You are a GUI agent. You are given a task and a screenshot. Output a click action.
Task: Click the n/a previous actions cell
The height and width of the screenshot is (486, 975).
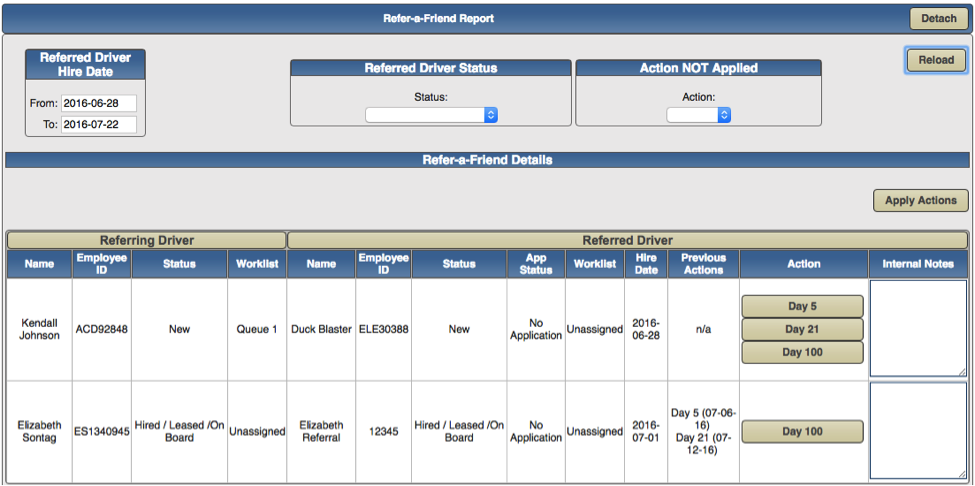pos(703,329)
